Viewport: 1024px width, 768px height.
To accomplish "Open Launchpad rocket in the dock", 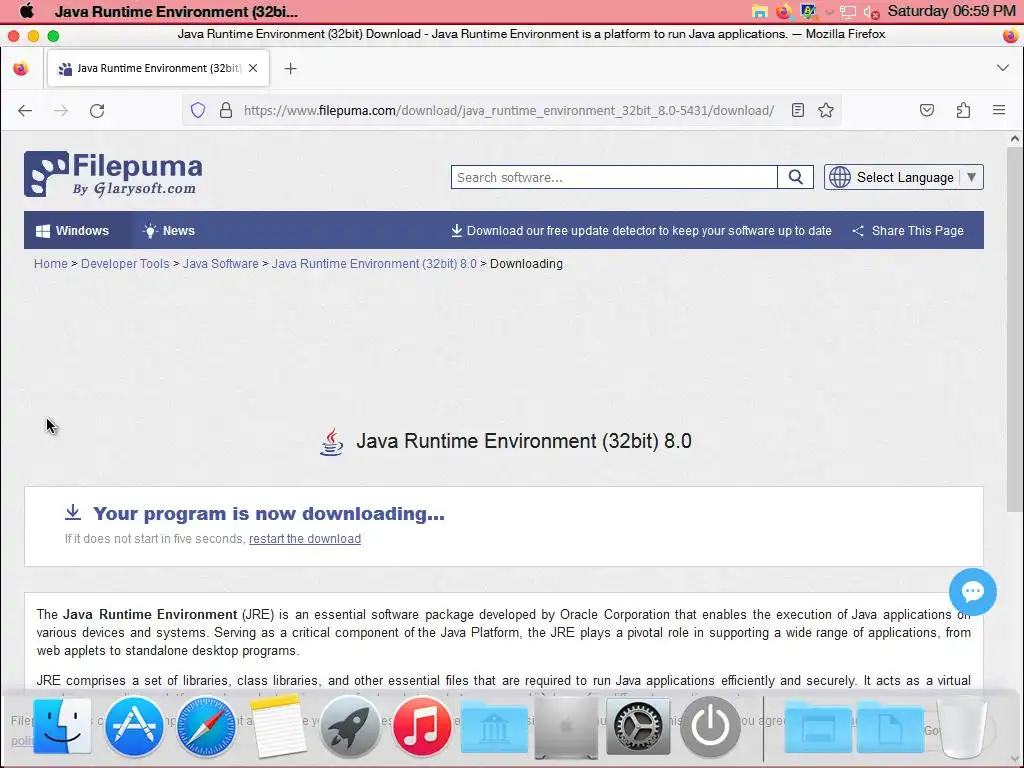I will 349,726.
